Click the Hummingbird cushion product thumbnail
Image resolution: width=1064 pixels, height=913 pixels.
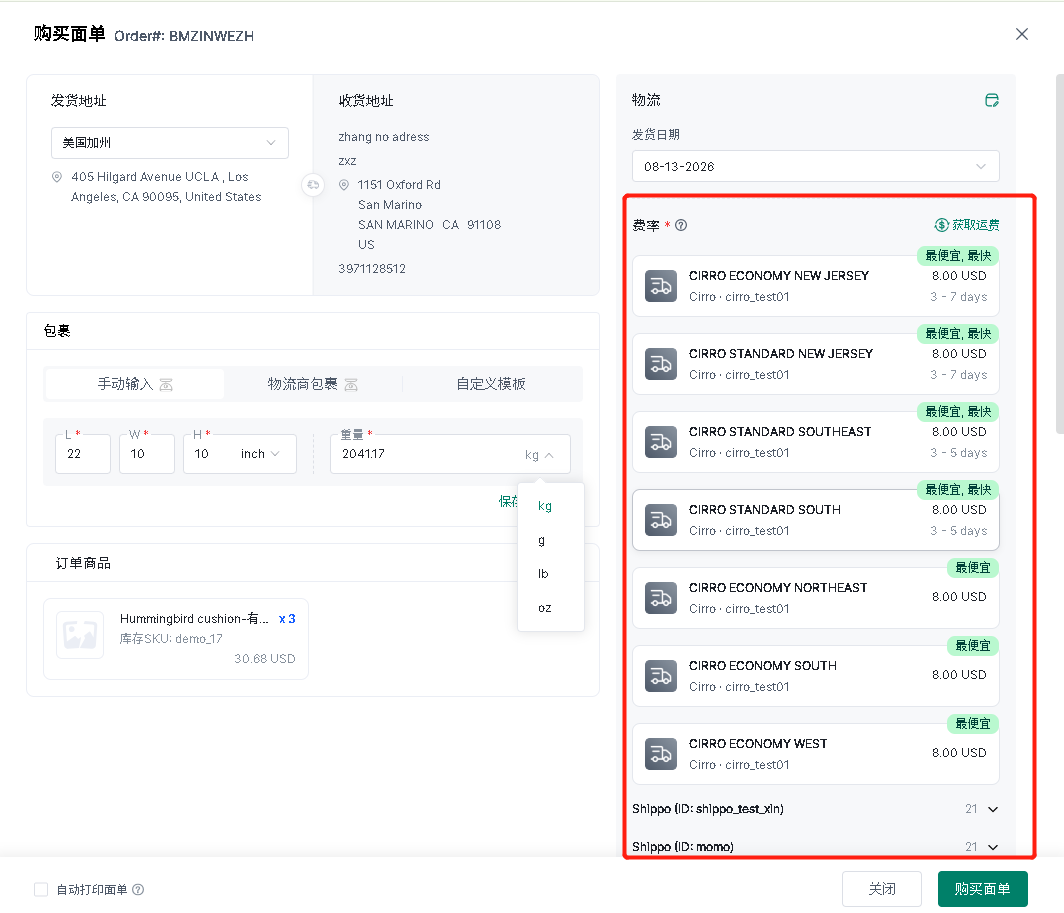[x=80, y=635]
